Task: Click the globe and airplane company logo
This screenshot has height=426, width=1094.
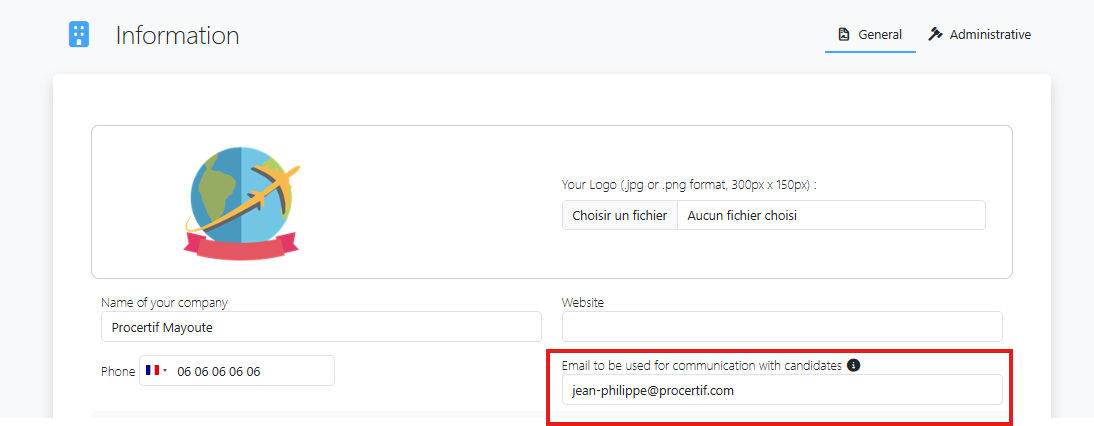Action: [x=241, y=202]
